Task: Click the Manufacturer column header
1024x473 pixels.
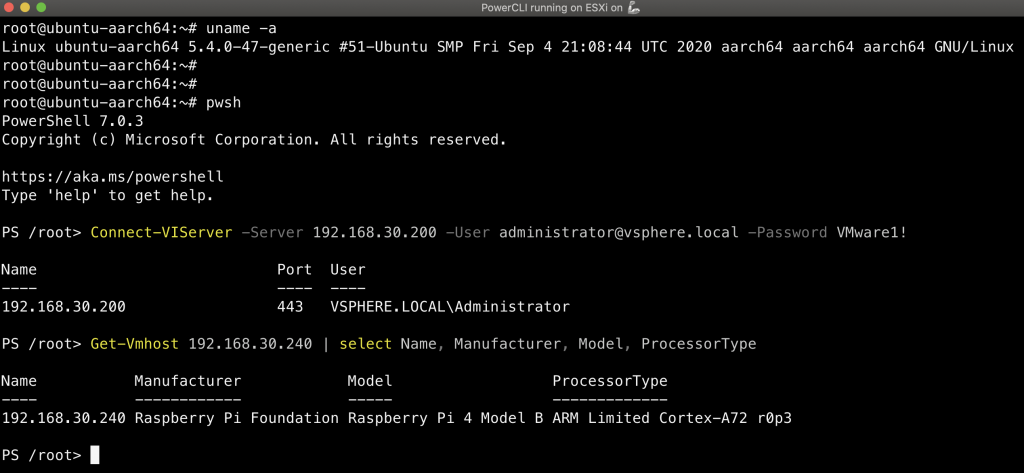Action: pyautogui.click(x=188, y=381)
